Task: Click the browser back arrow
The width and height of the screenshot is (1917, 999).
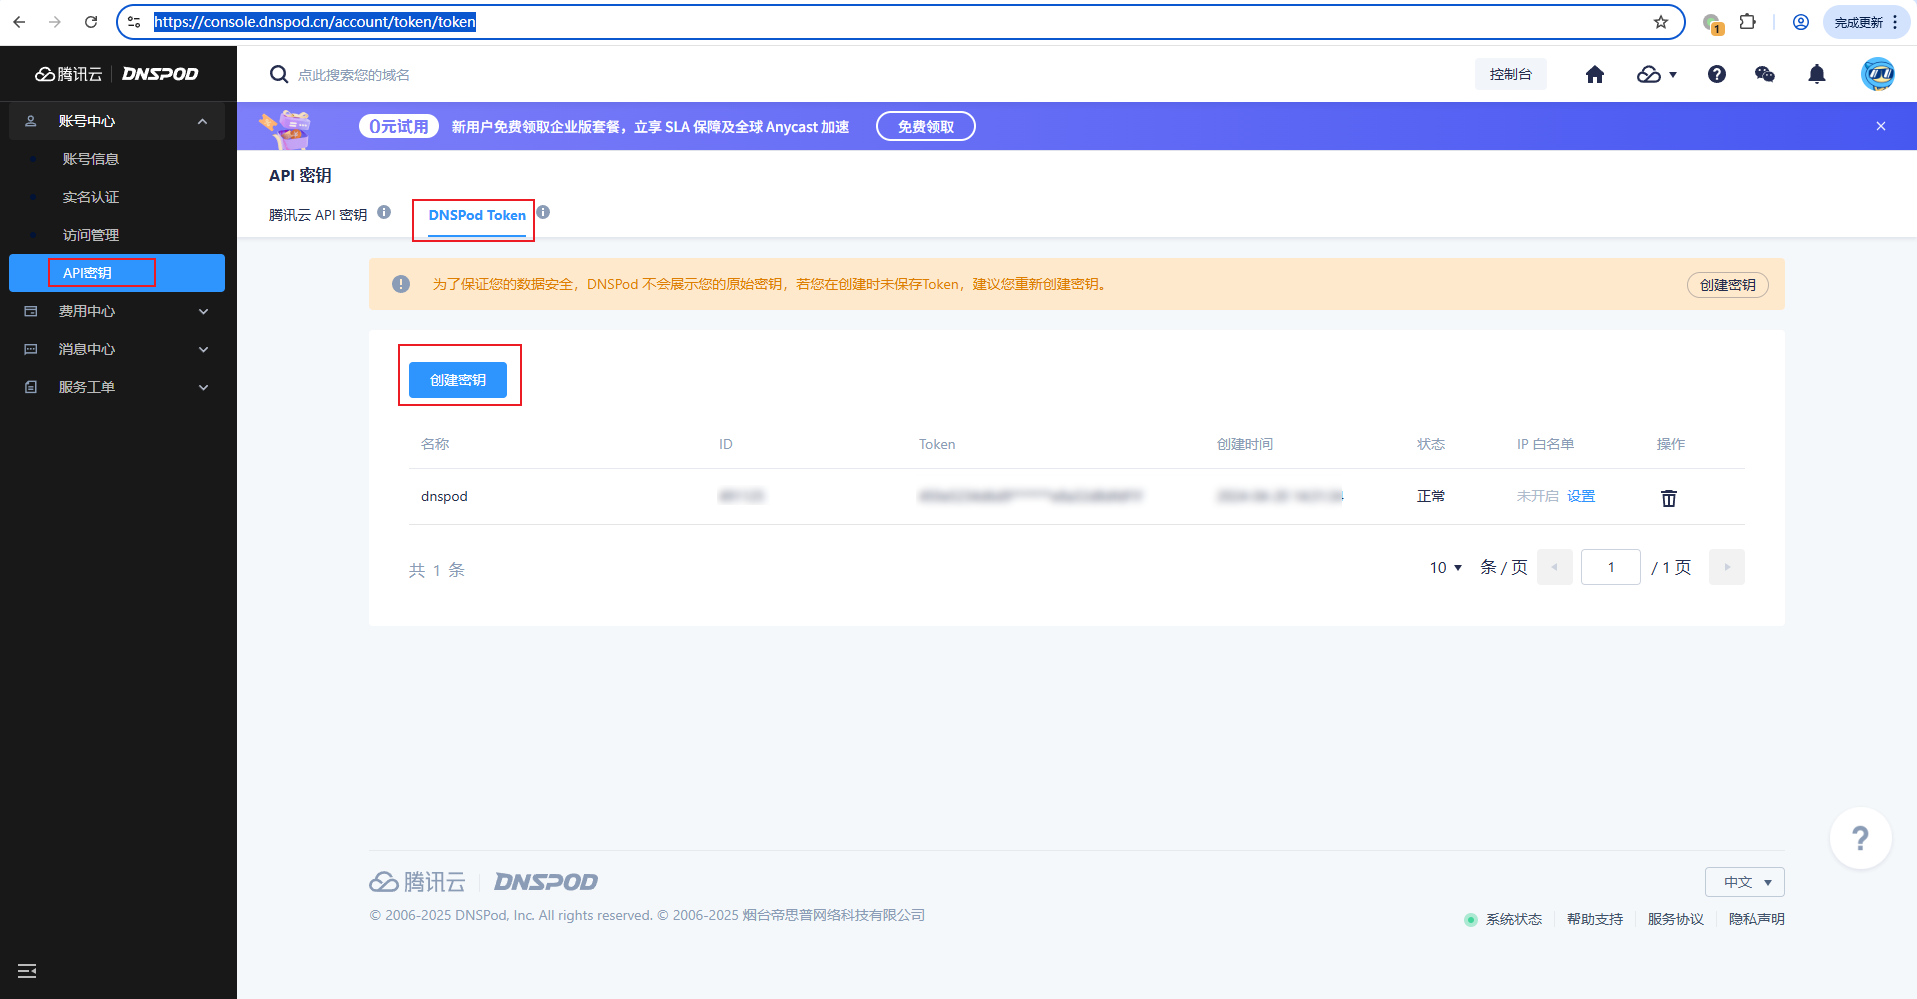Action: coord(19,22)
